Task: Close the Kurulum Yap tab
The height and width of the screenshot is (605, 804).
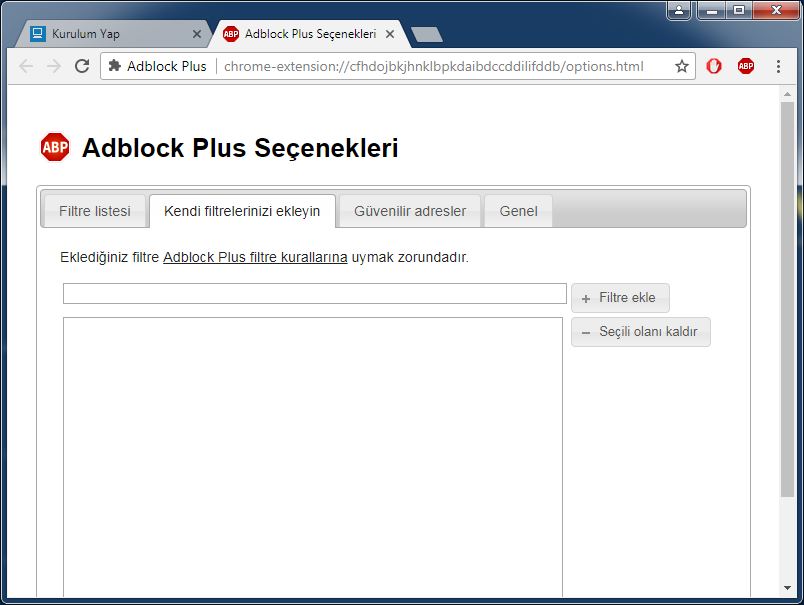Action: point(197,34)
